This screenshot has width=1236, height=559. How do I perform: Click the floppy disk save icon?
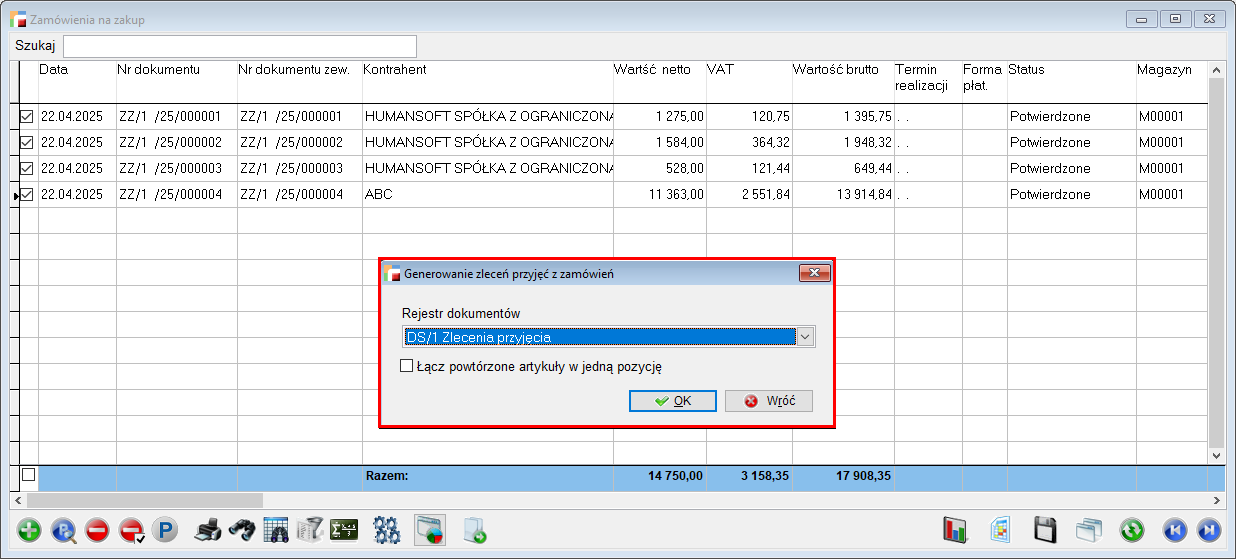(1045, 530)
